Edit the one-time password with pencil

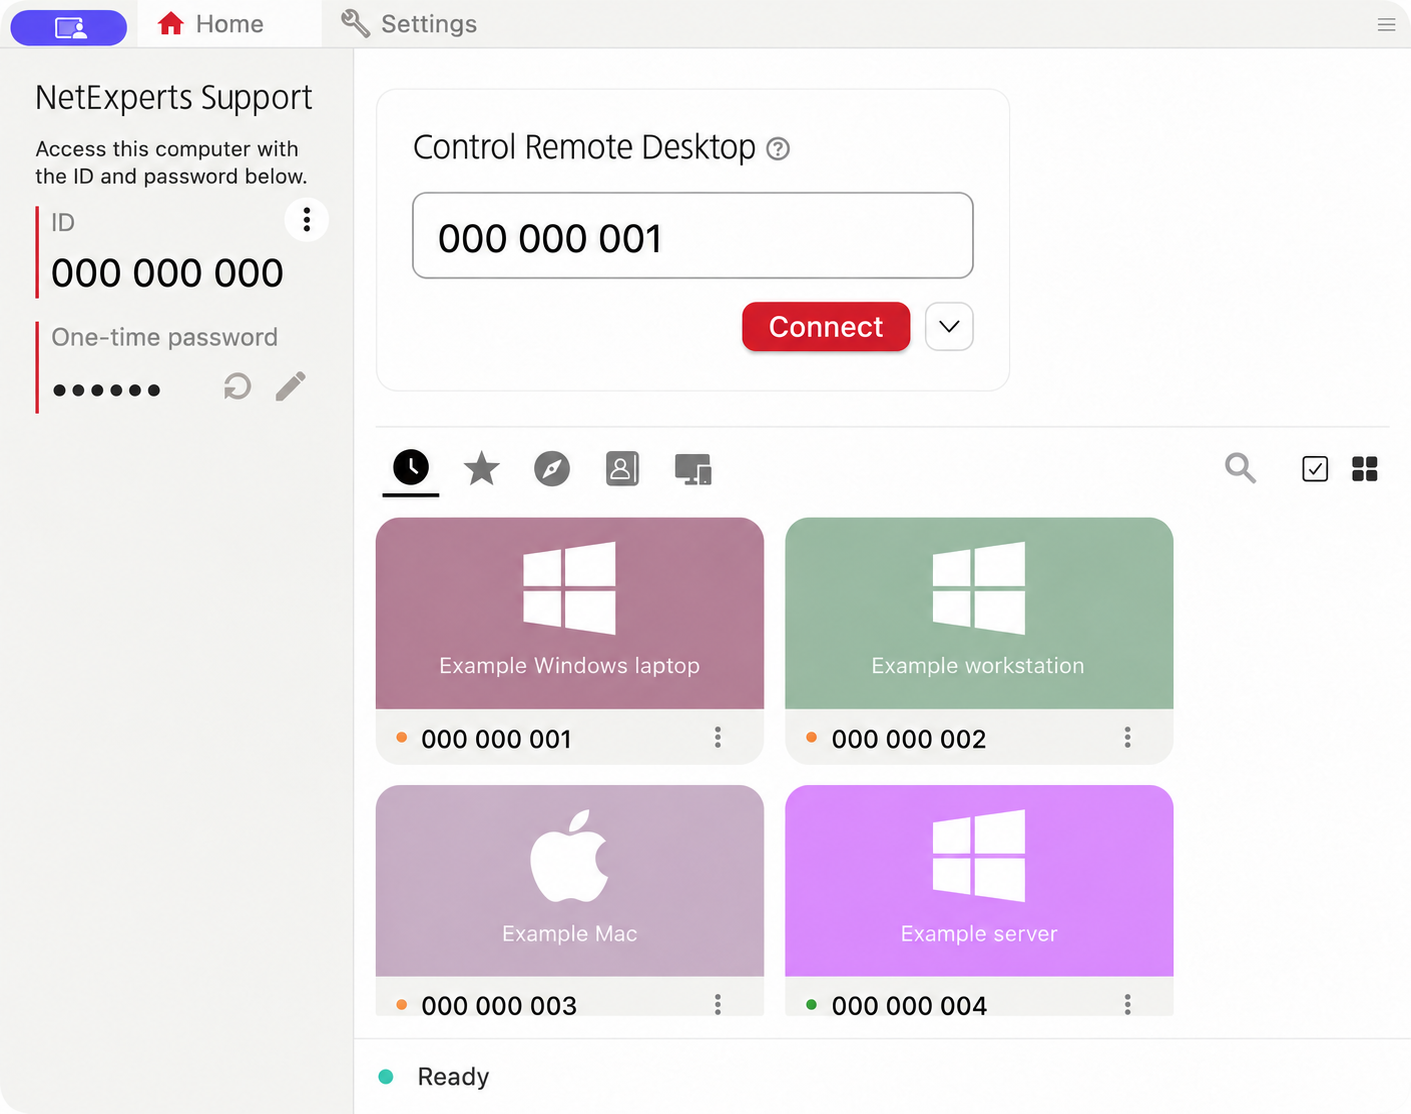(x=291, y=386)
